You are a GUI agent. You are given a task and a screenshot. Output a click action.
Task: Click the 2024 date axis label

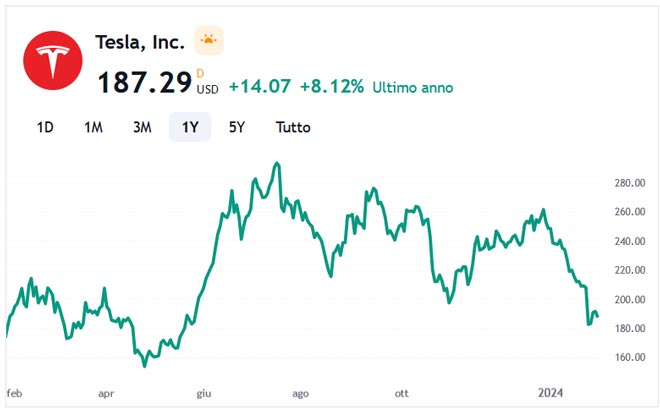click(x=552, y=393)
